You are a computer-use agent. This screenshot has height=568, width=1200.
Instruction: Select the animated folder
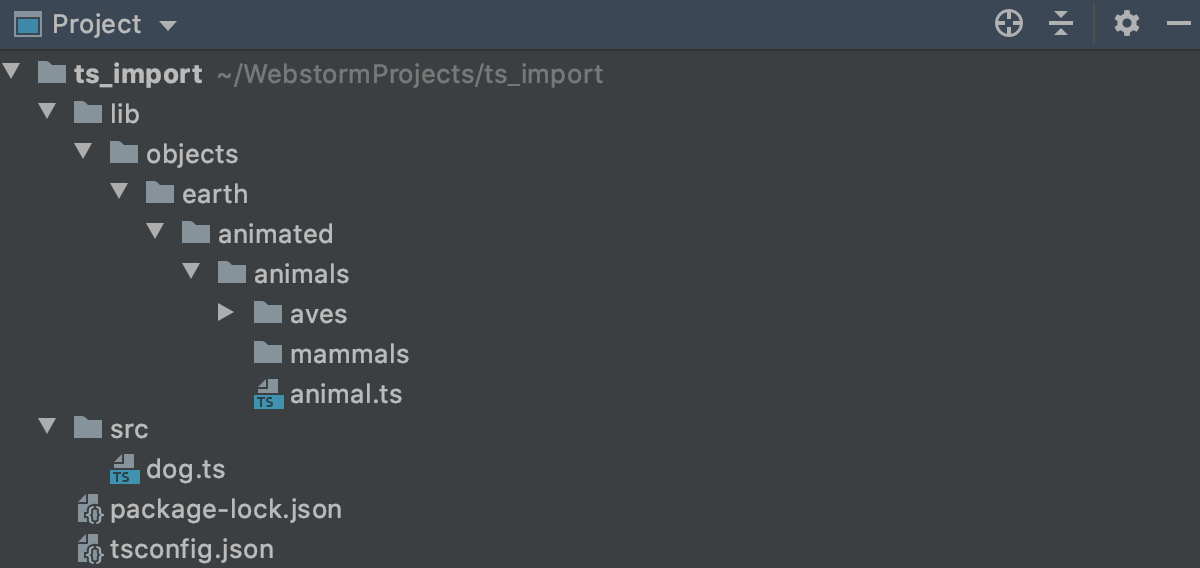[275, 234]
